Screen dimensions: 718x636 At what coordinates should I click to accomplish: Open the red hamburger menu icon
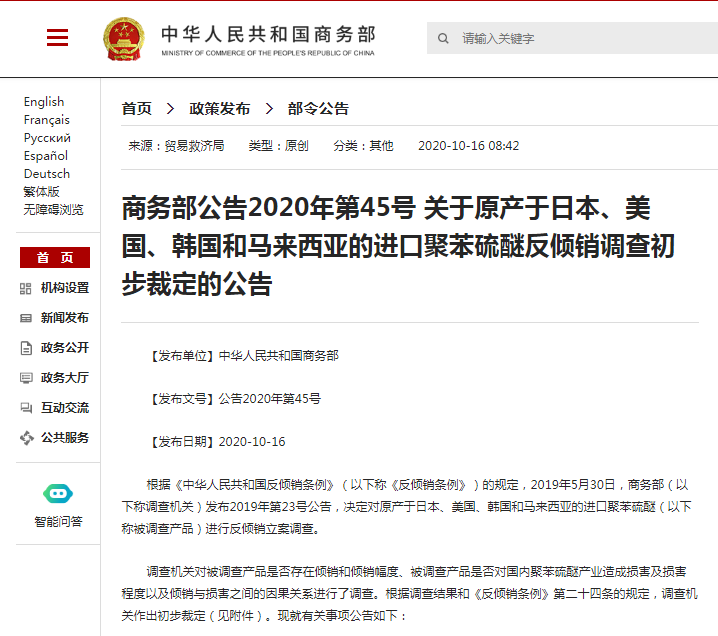point(57,38)
